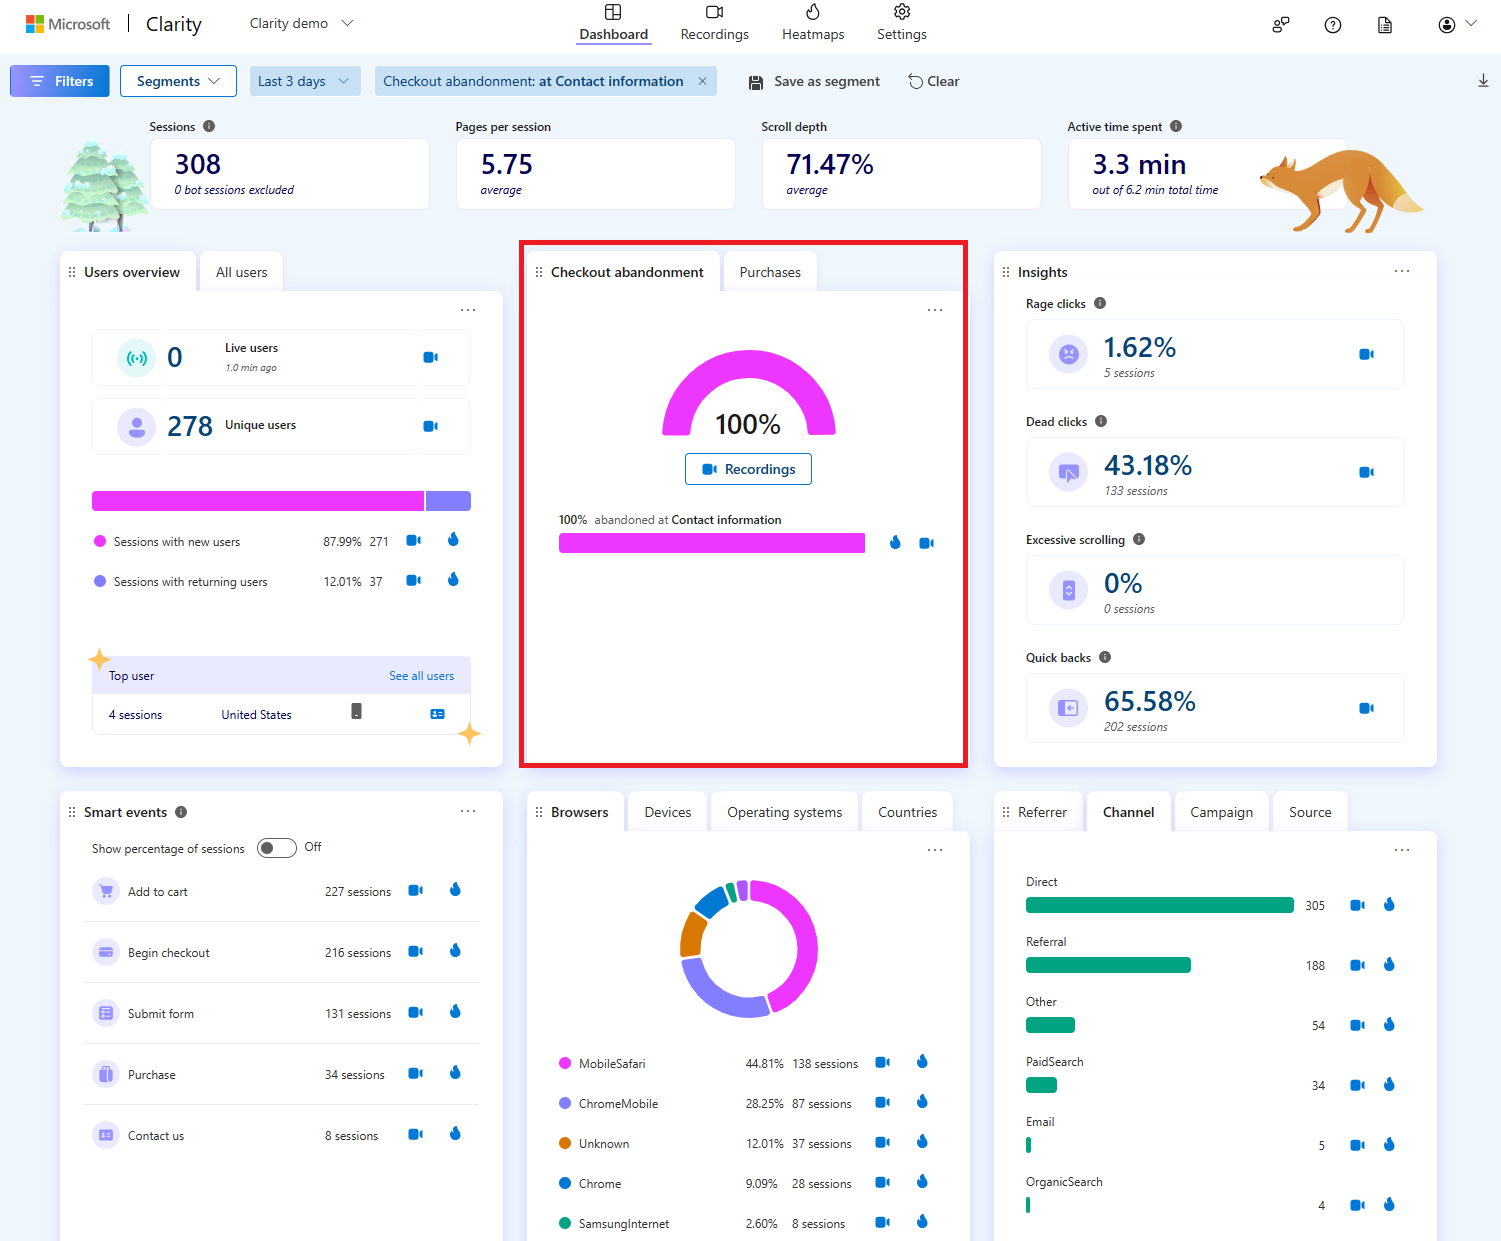1501x1241 pixels.
Task: Open heatmap for ChromeMobile browser
Action: pos(922,1102)
